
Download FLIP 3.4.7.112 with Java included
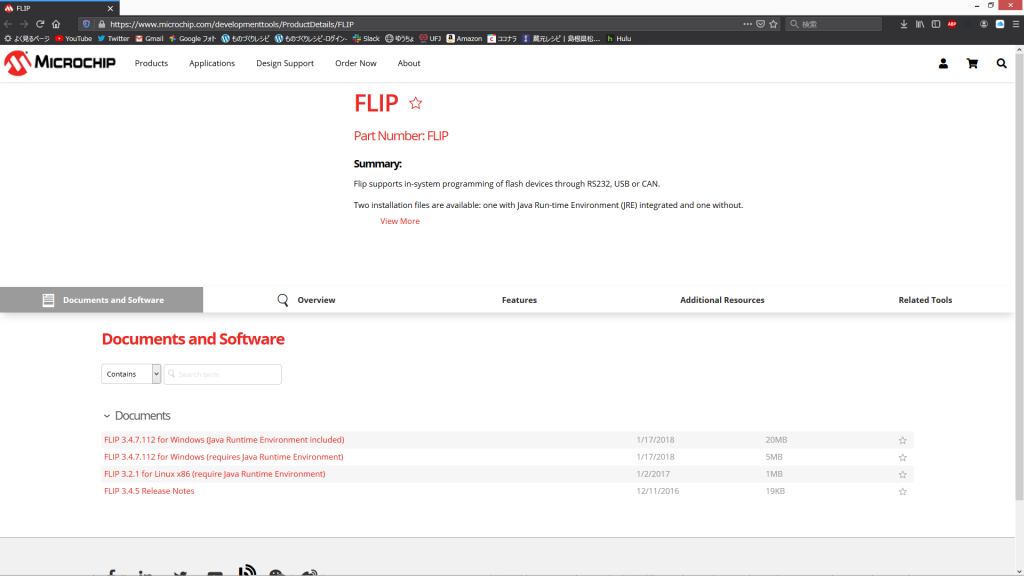(224, 440)
